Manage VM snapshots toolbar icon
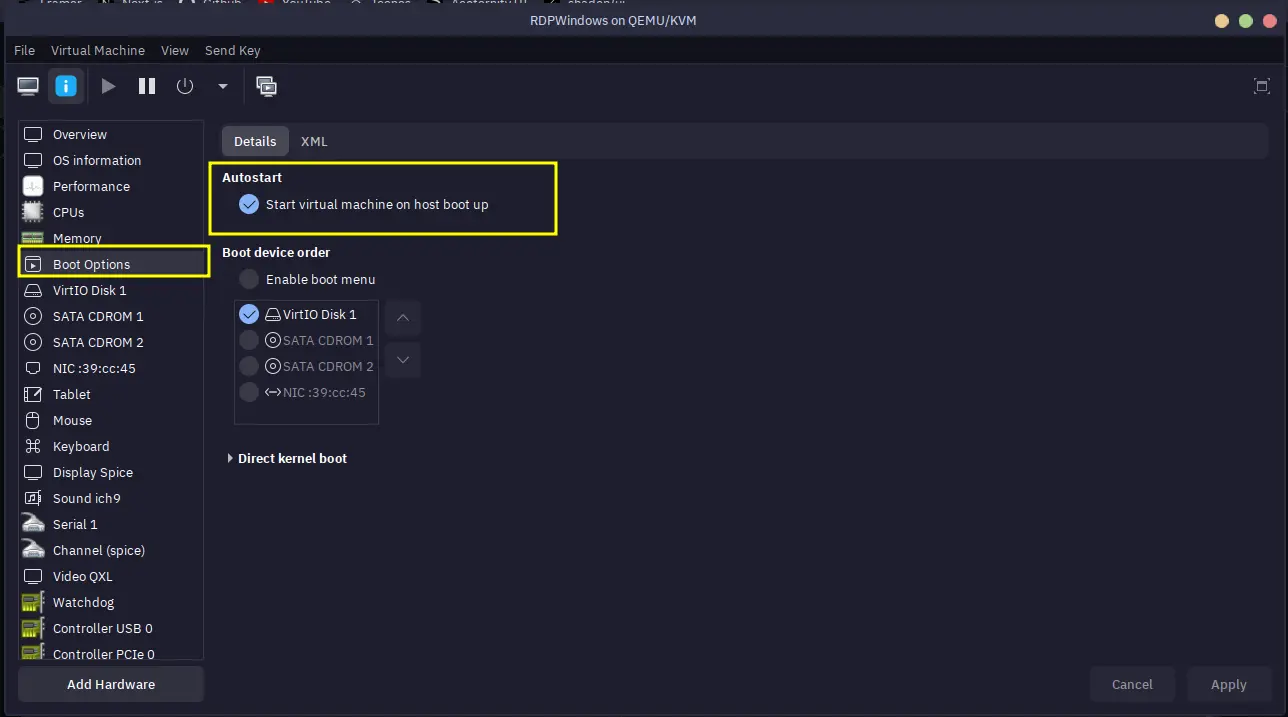 267,86
